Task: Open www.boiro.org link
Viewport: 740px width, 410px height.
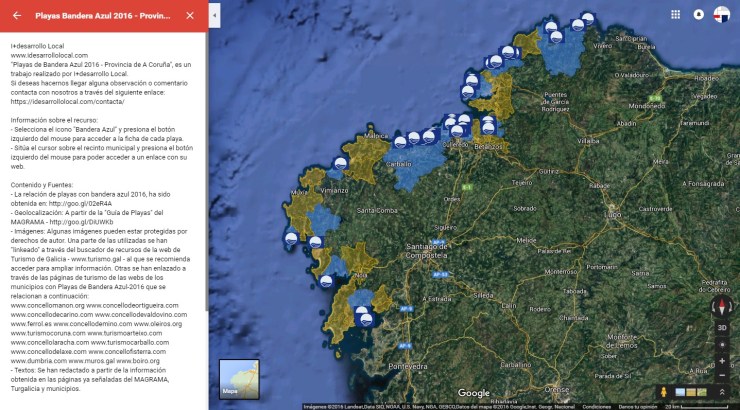Action: tap(138, 361)
